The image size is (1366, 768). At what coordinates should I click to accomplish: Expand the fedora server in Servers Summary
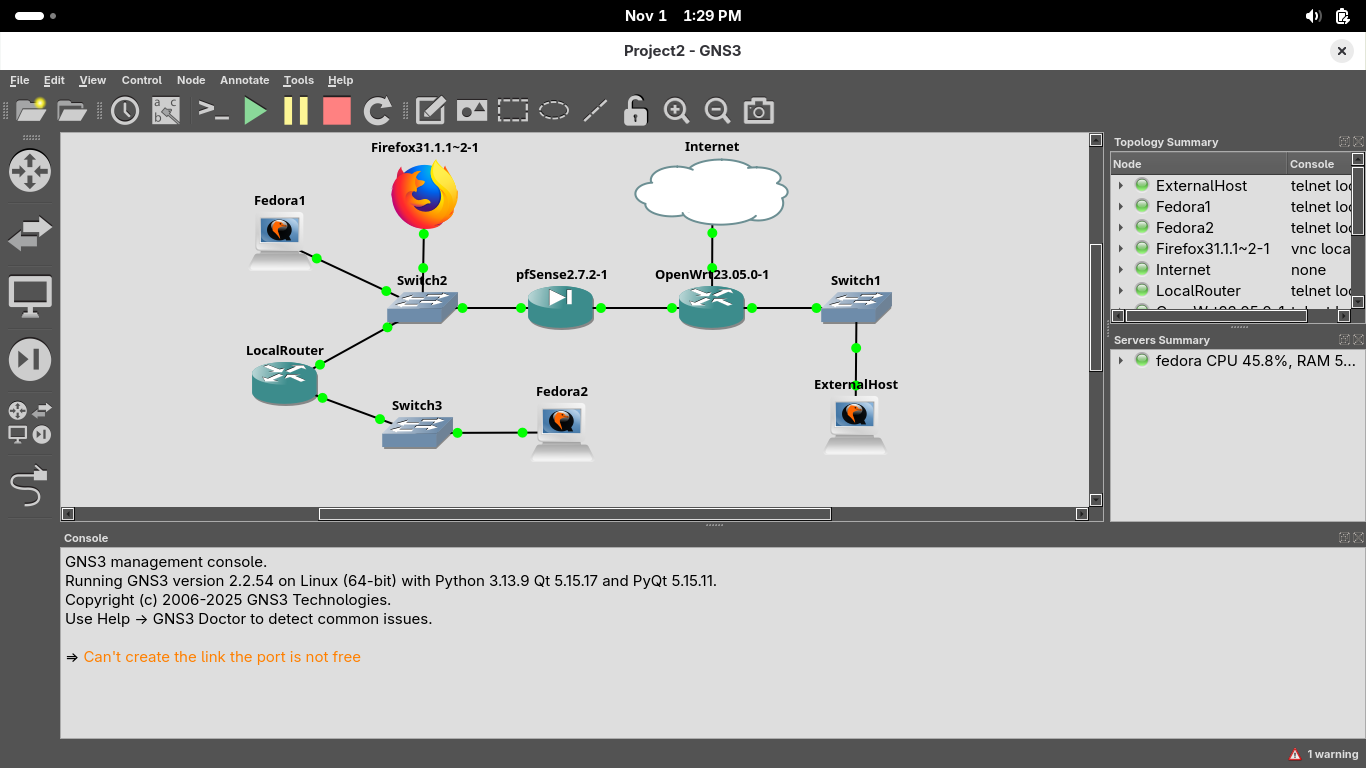(x=1121, y=361)
